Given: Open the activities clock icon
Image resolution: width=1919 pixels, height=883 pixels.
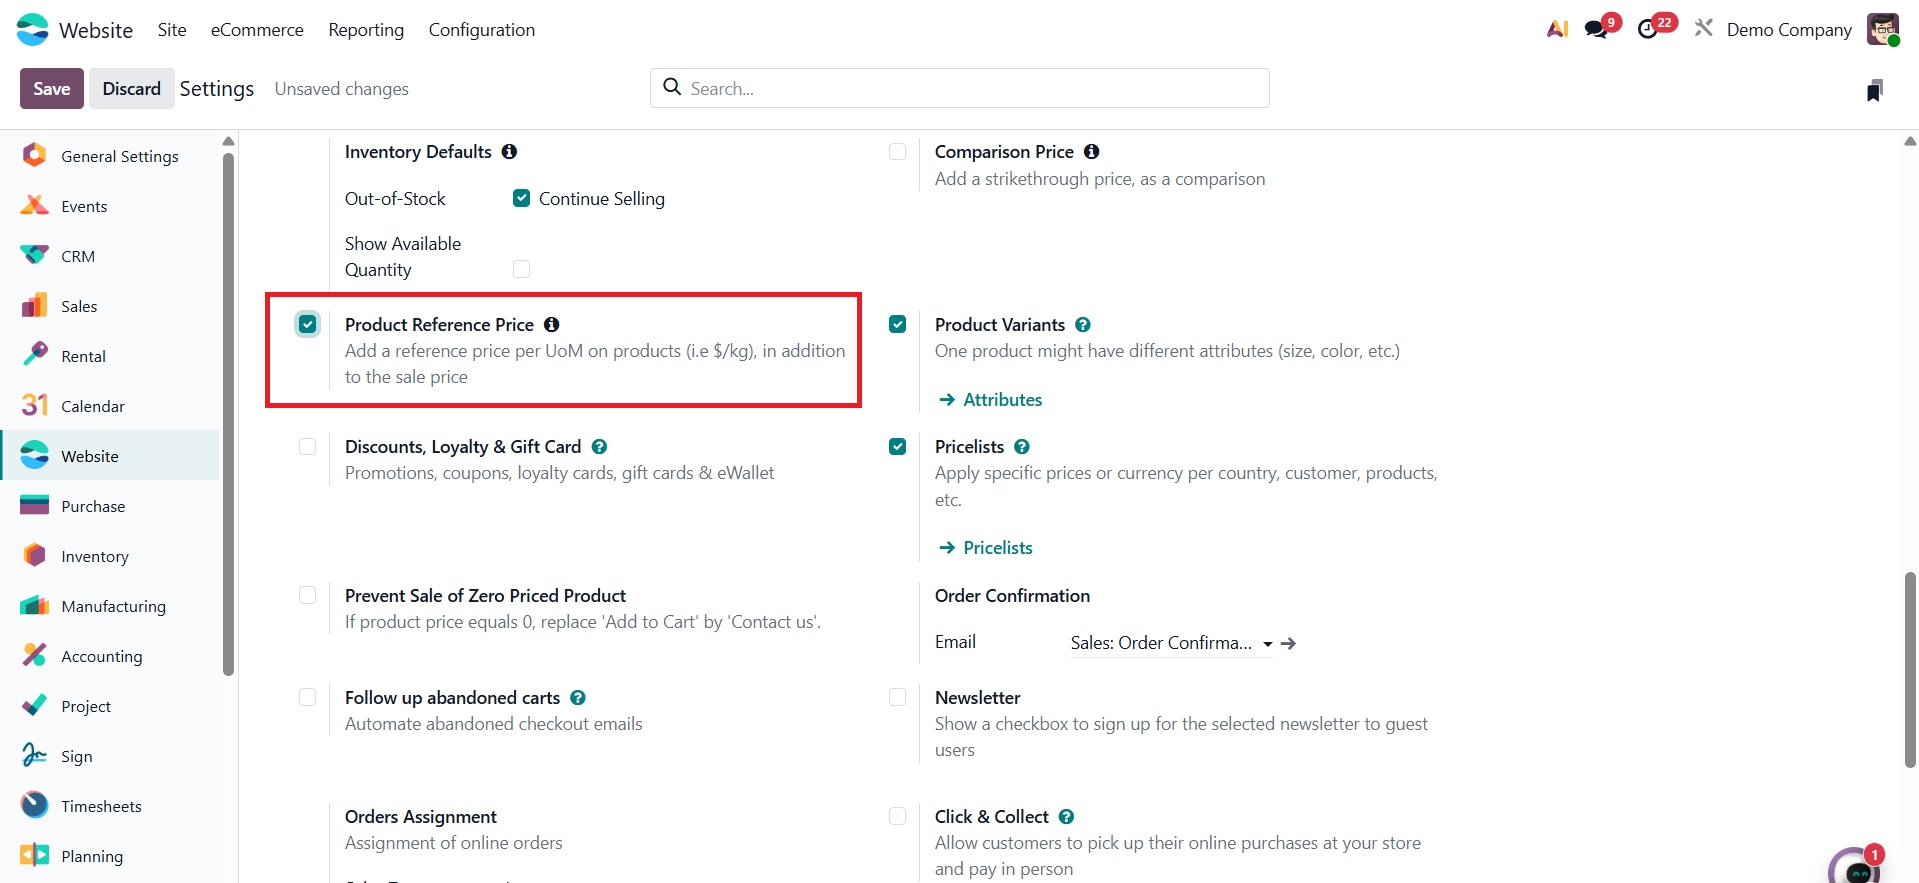Looking at the screenshot, I should point(1648,29).
